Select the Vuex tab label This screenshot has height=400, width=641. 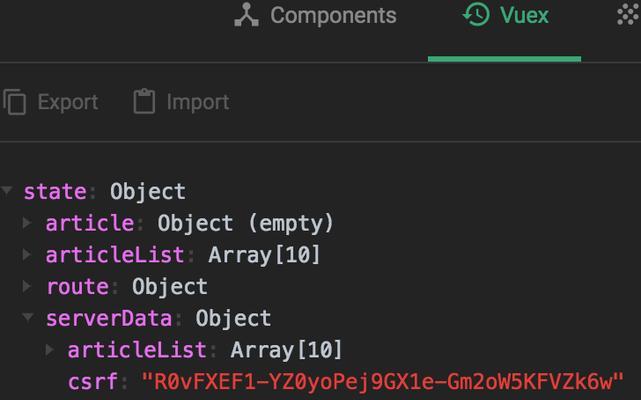[524, 16]
